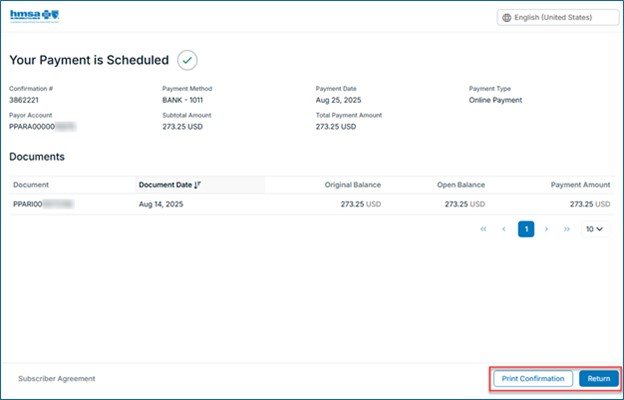Viewport: 624px width, 400px height.
Task: Select the payor account PPARA00000 value
Action: (x=43, y=127)
